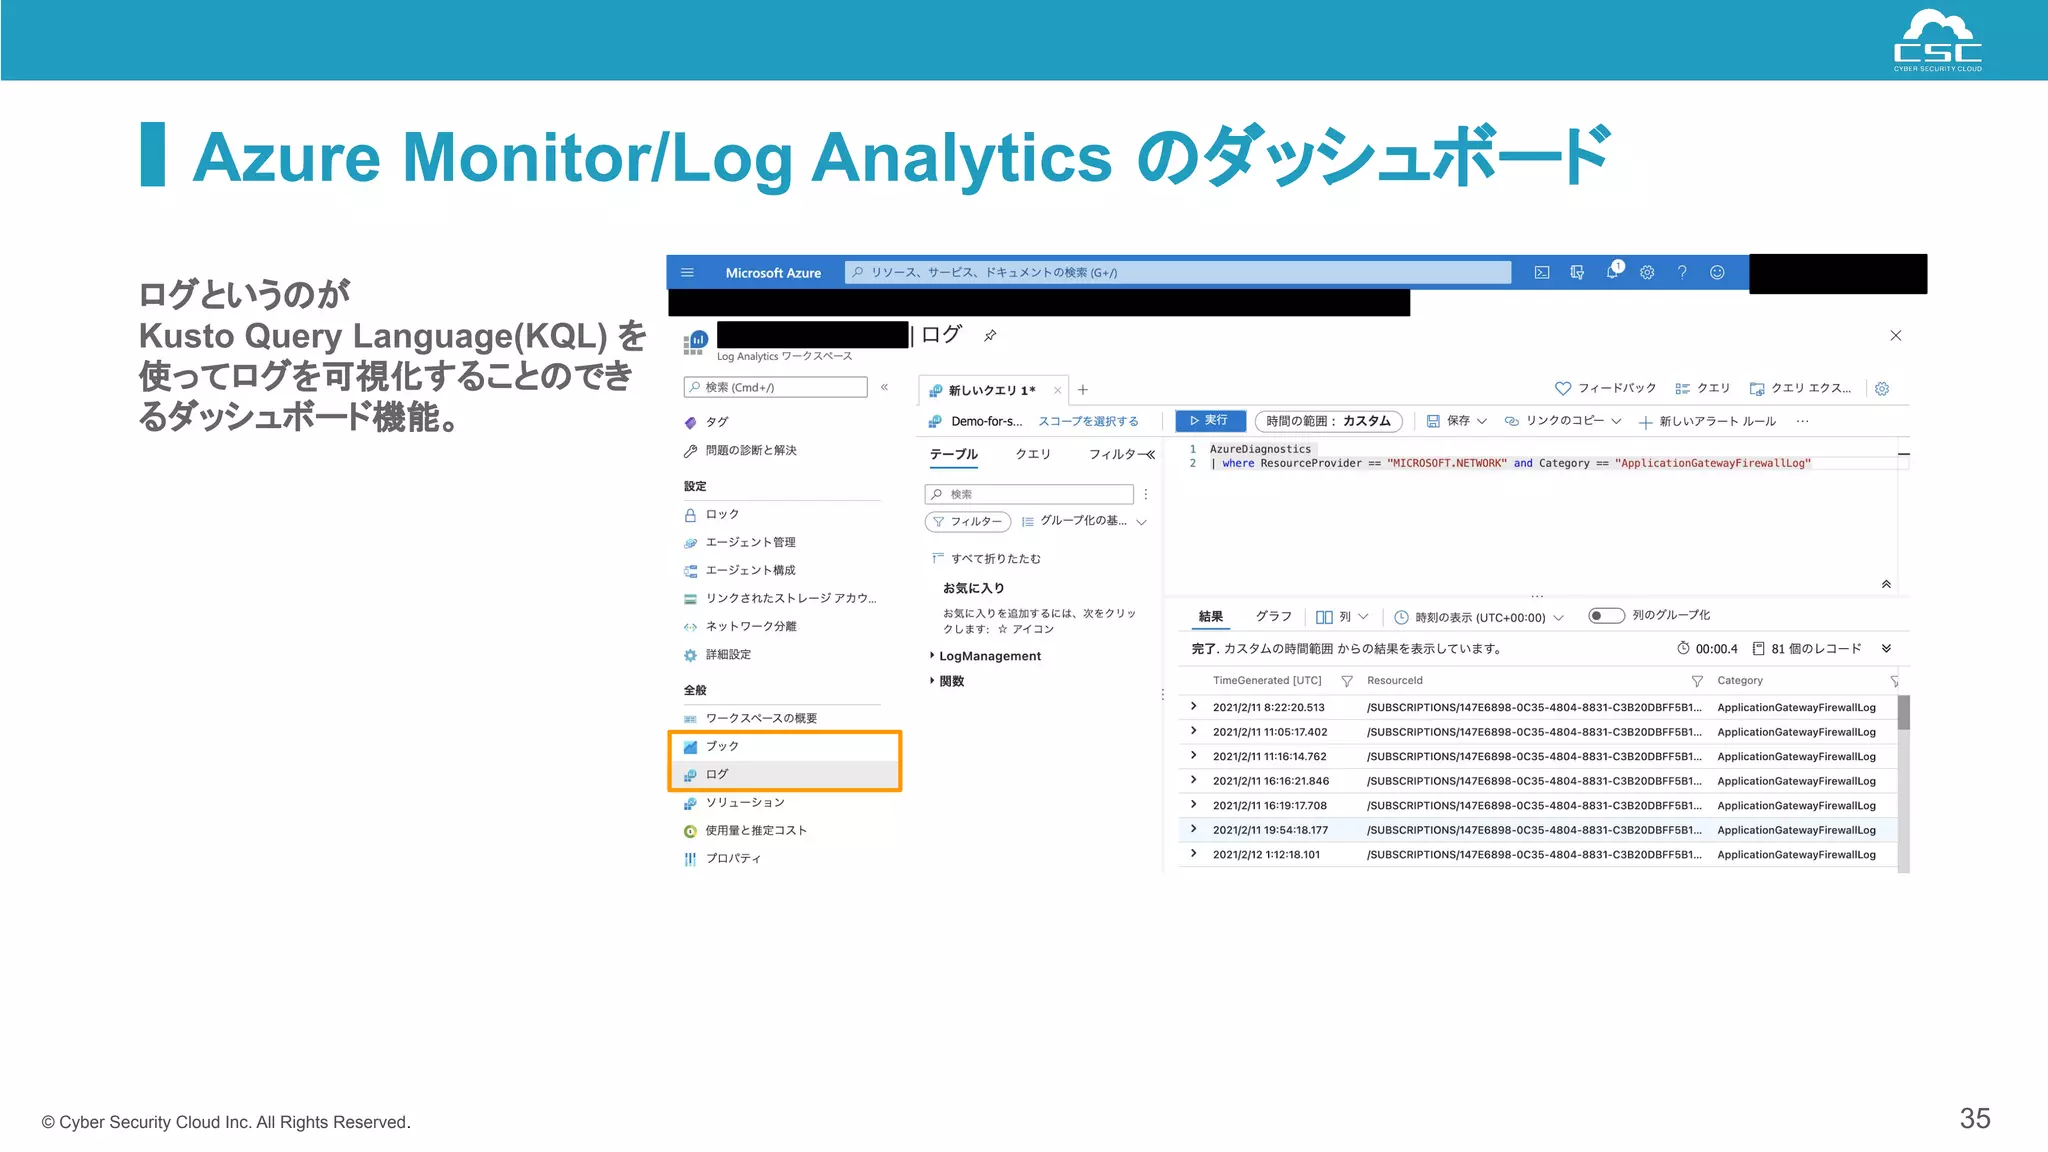Click すべて折りたたむ
Image resolution: width=2048 pixels, height=1152 pixels.
pos(986,558)
